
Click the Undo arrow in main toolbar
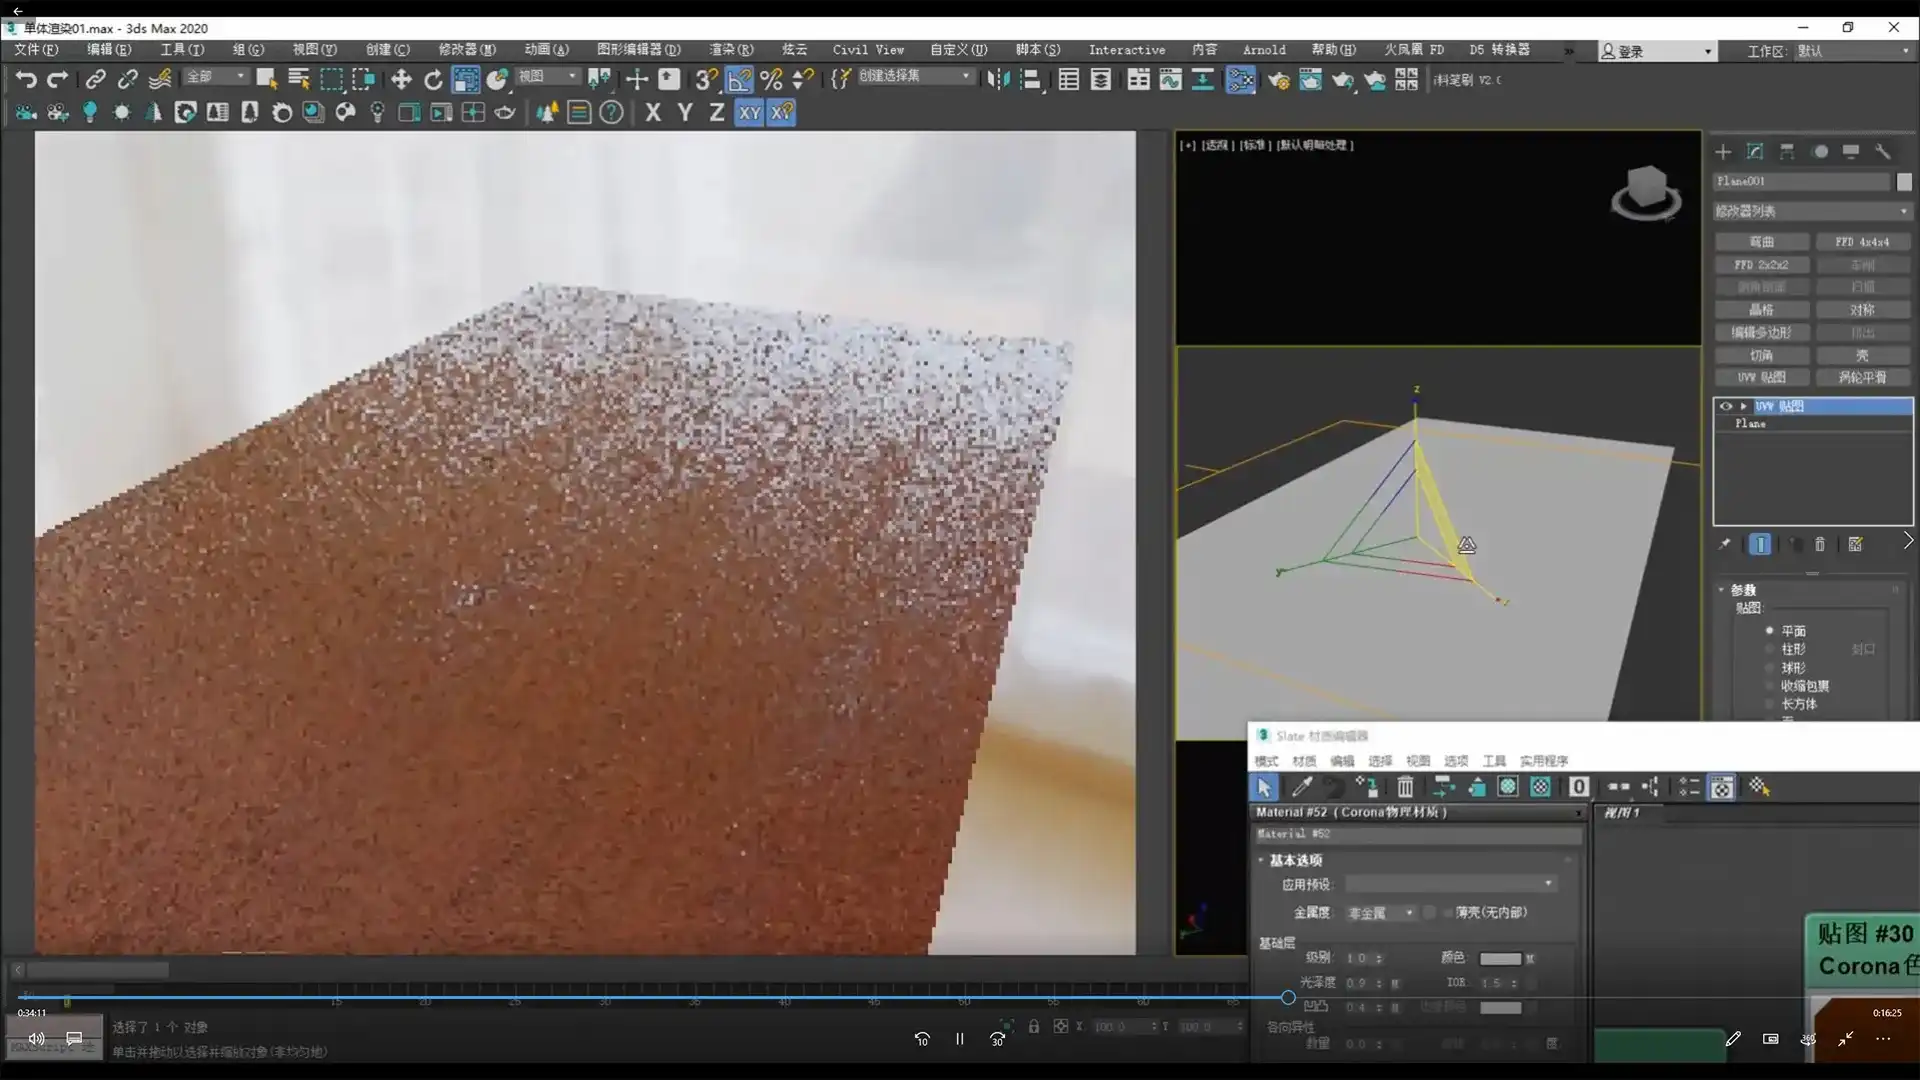click(x=26, y=79)
